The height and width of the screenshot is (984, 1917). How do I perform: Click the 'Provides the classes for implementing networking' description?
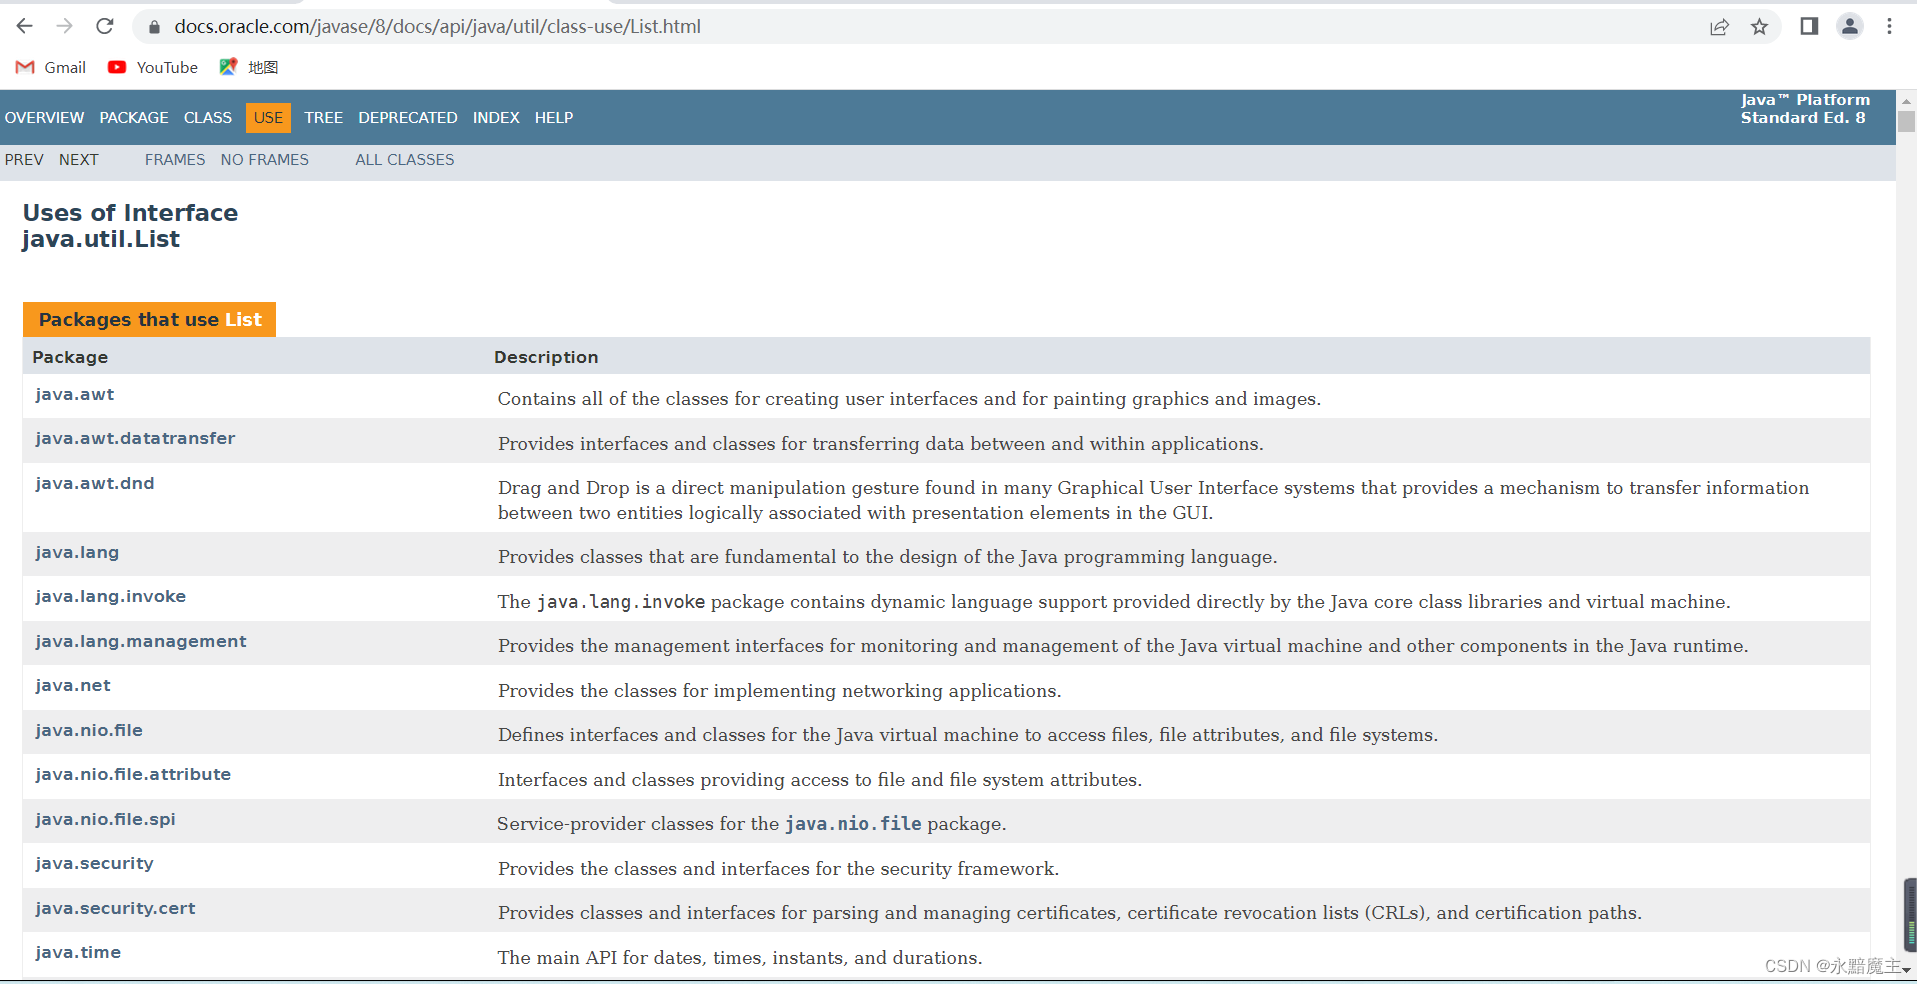779,691
